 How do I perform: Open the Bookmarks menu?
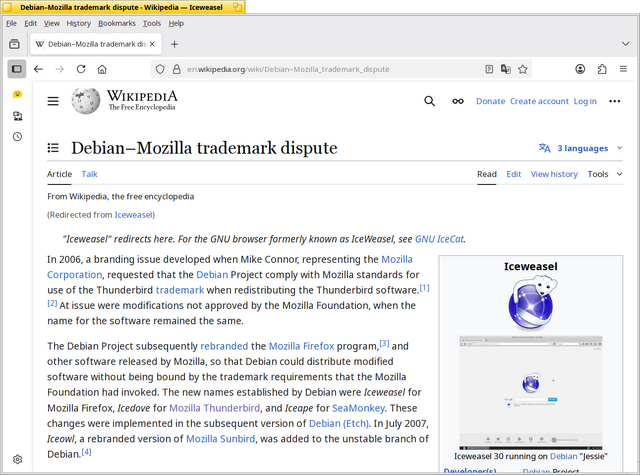(117, 24)
